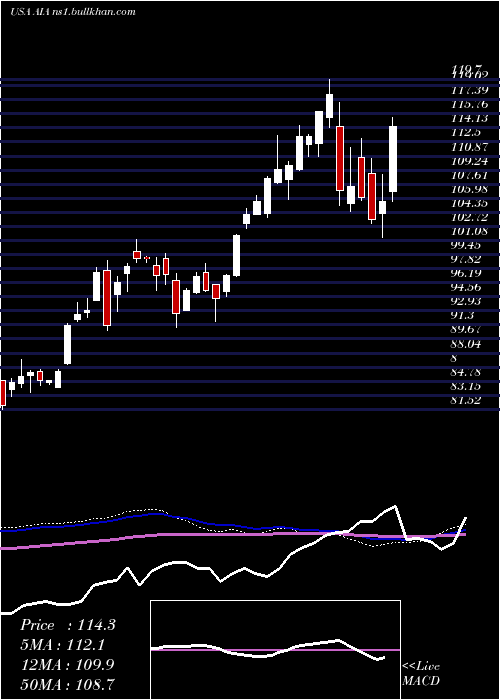
Task: Click the '<<Live MACD' label
Action: tap(421, 674)
